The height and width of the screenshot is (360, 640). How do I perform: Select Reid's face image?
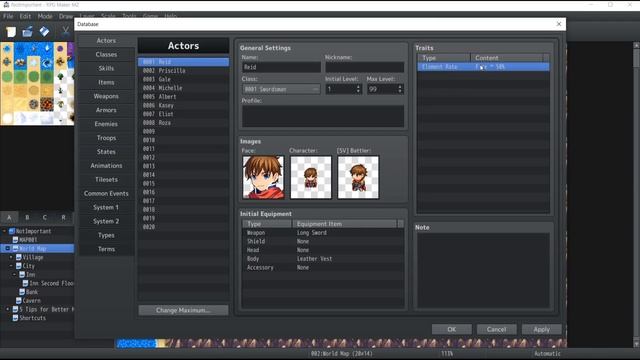click(x=263, y=177)
